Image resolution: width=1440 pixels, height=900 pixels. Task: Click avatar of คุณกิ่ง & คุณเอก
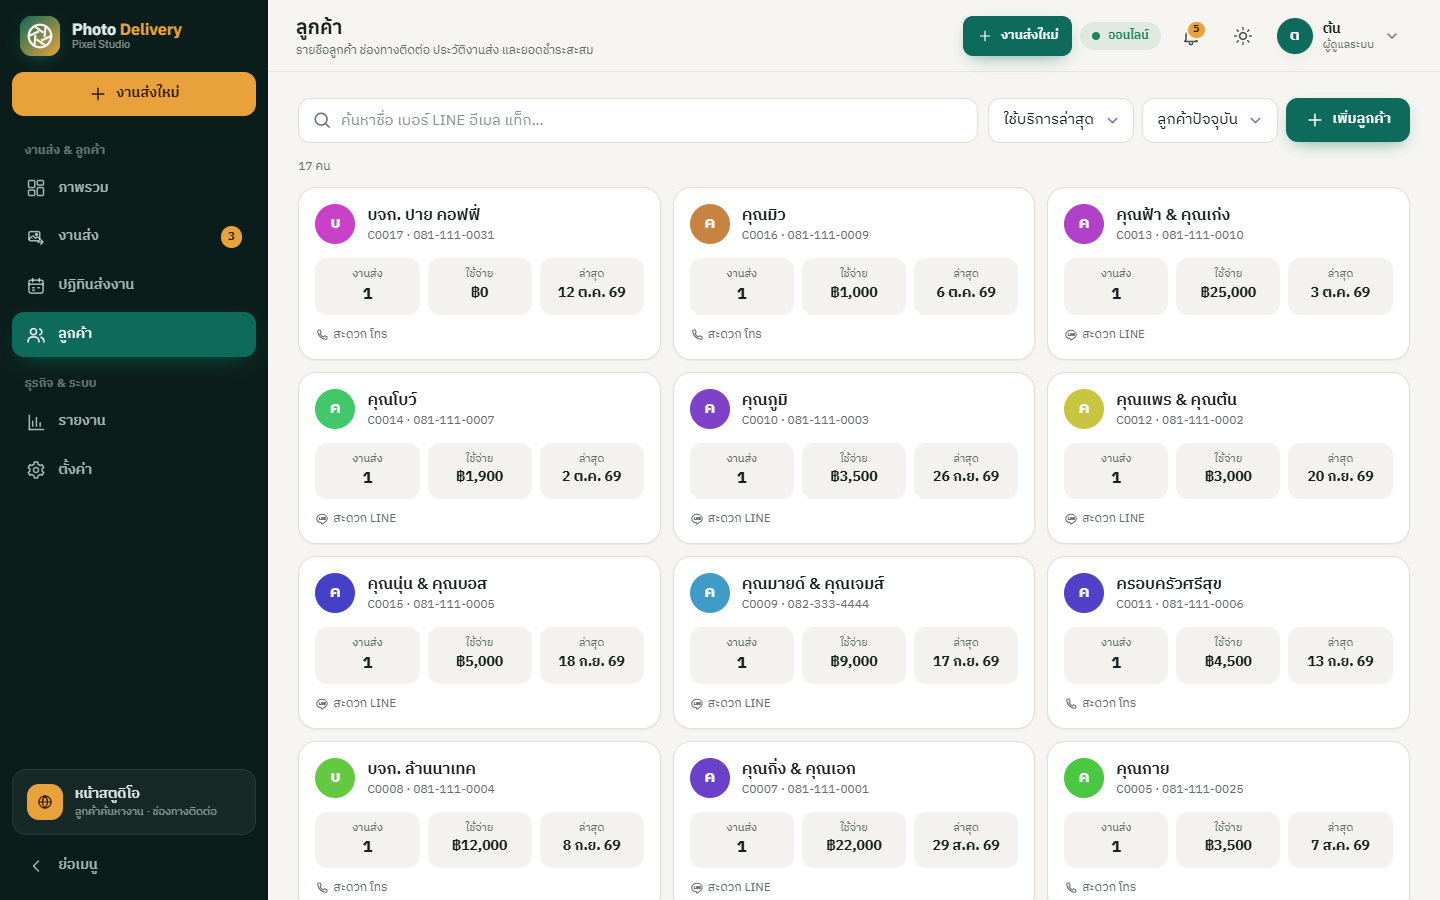(x=710, y=778)
